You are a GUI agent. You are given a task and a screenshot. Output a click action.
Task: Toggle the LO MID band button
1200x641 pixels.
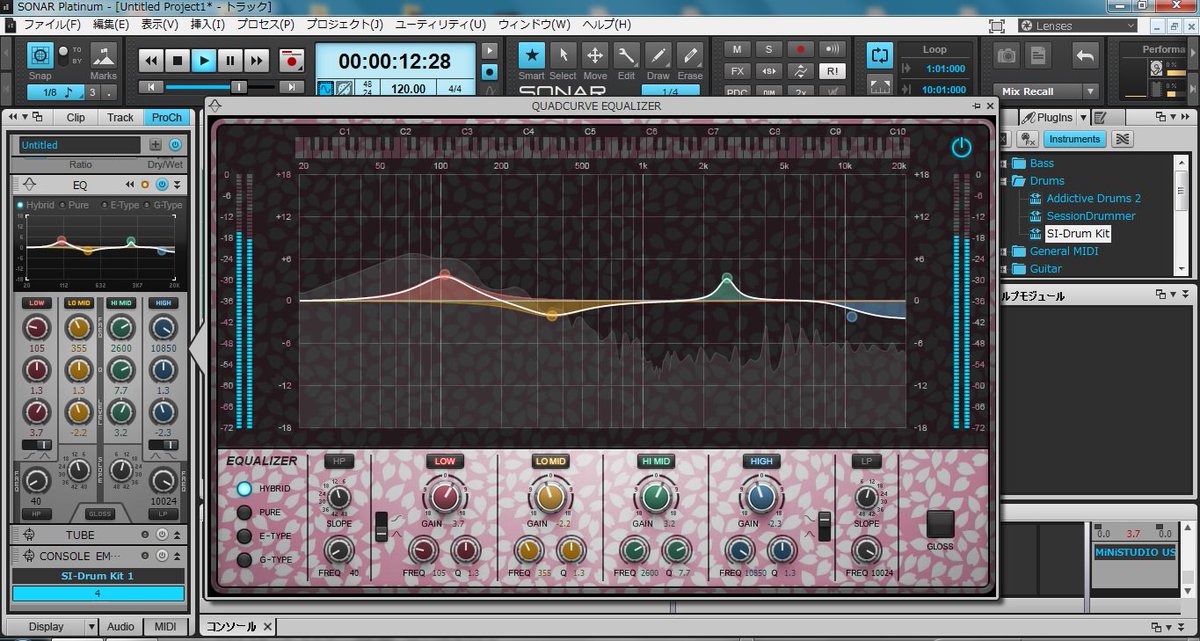pos(549,461)
